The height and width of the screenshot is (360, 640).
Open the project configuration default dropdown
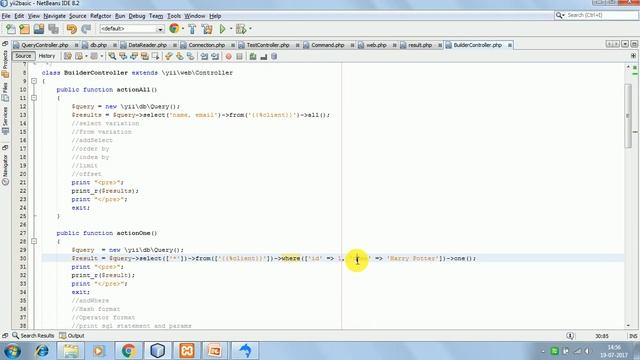click(160, 29)
